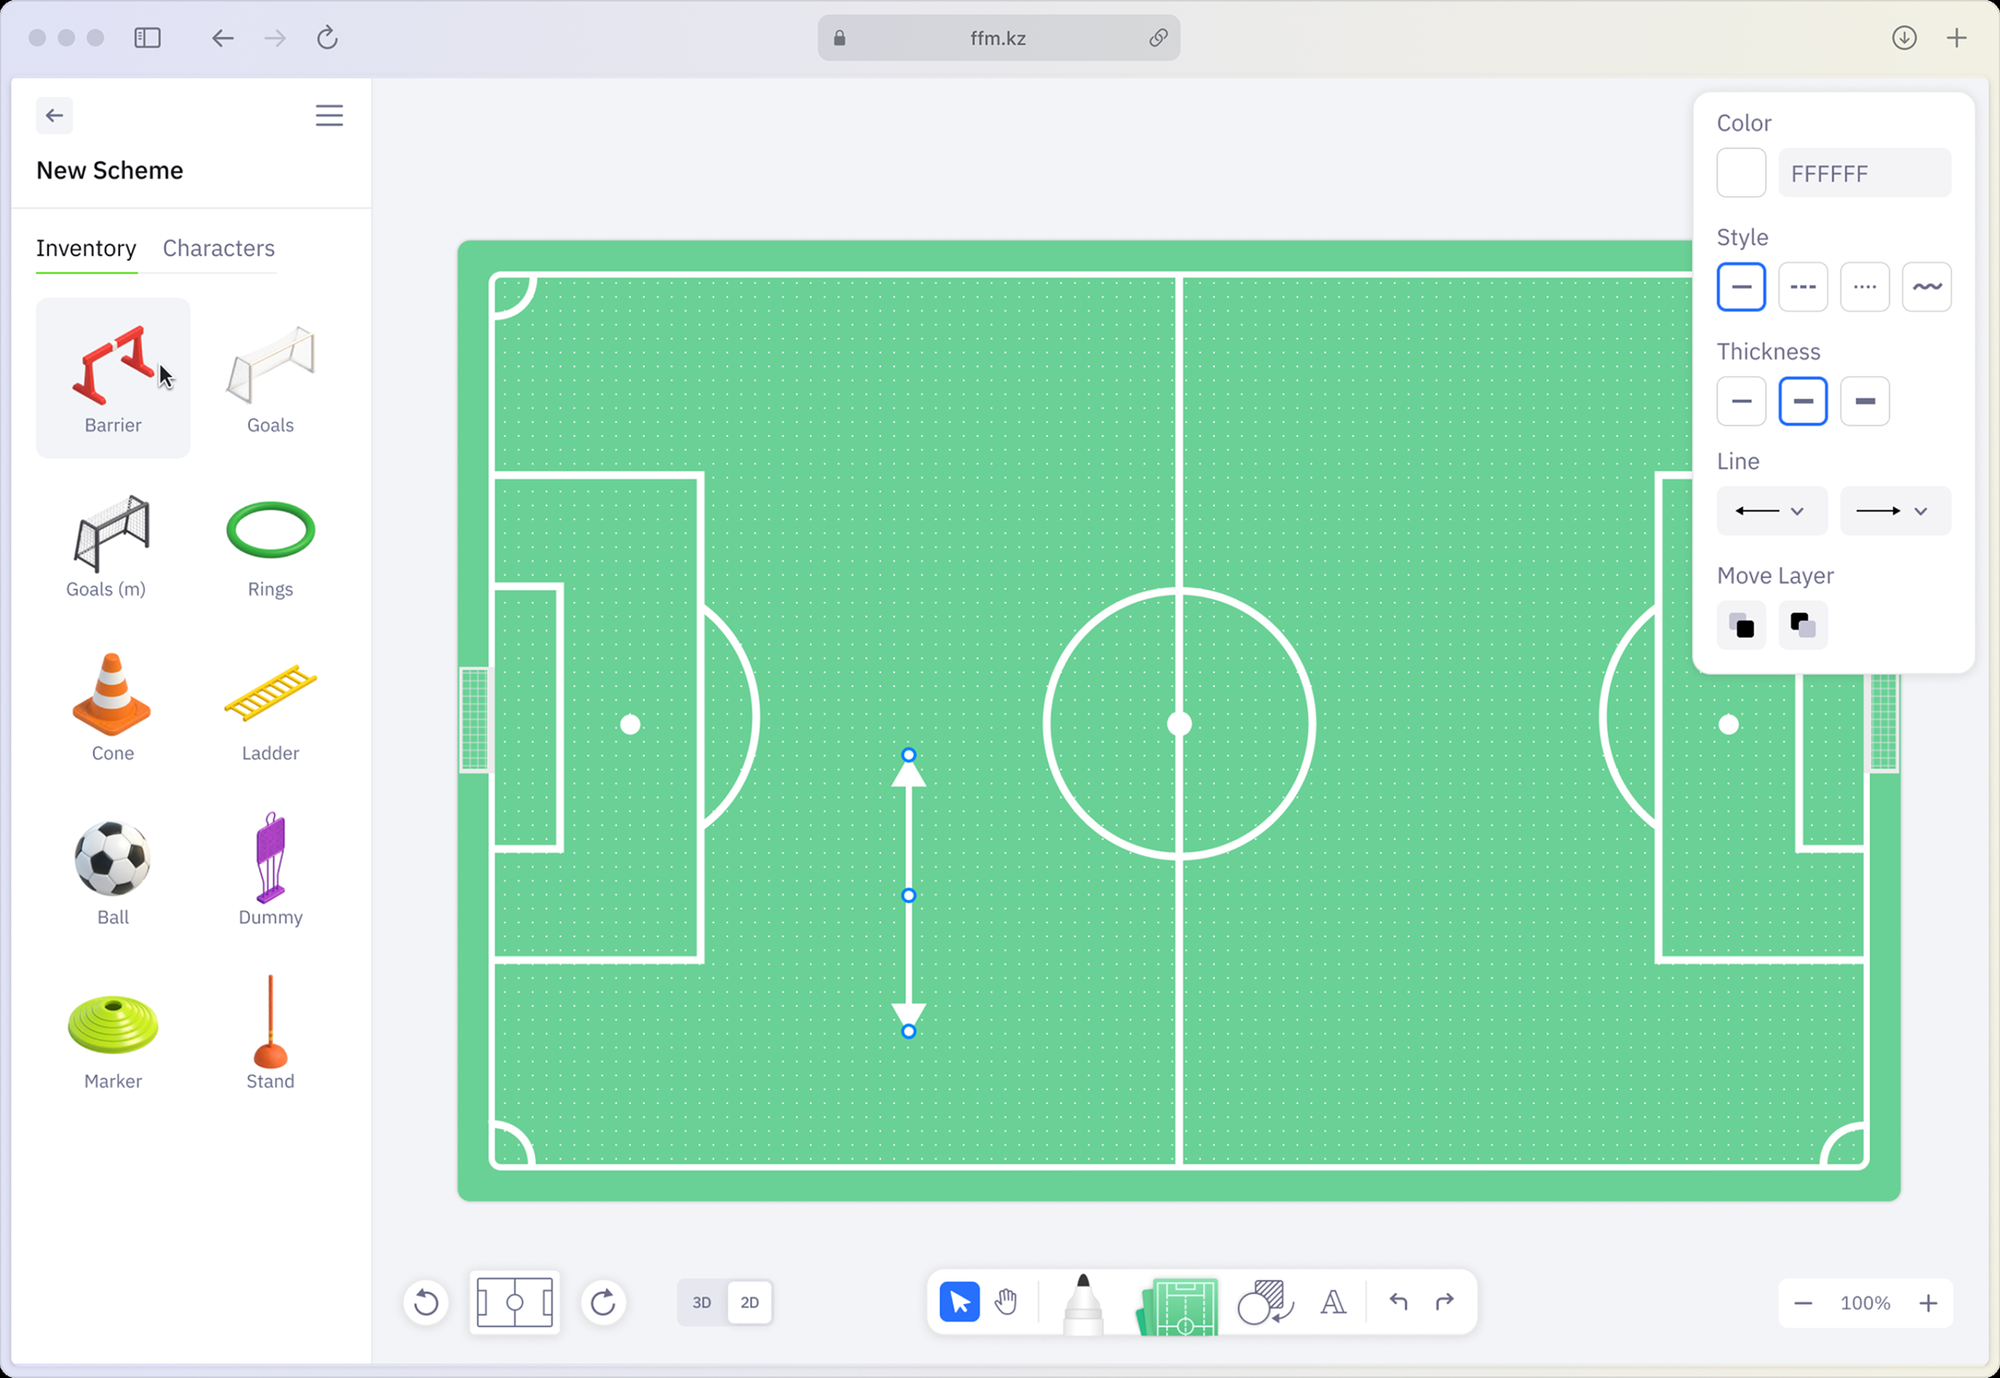Switch to the Inventory tab
Screen dimensions: 2000x1378
86,248
